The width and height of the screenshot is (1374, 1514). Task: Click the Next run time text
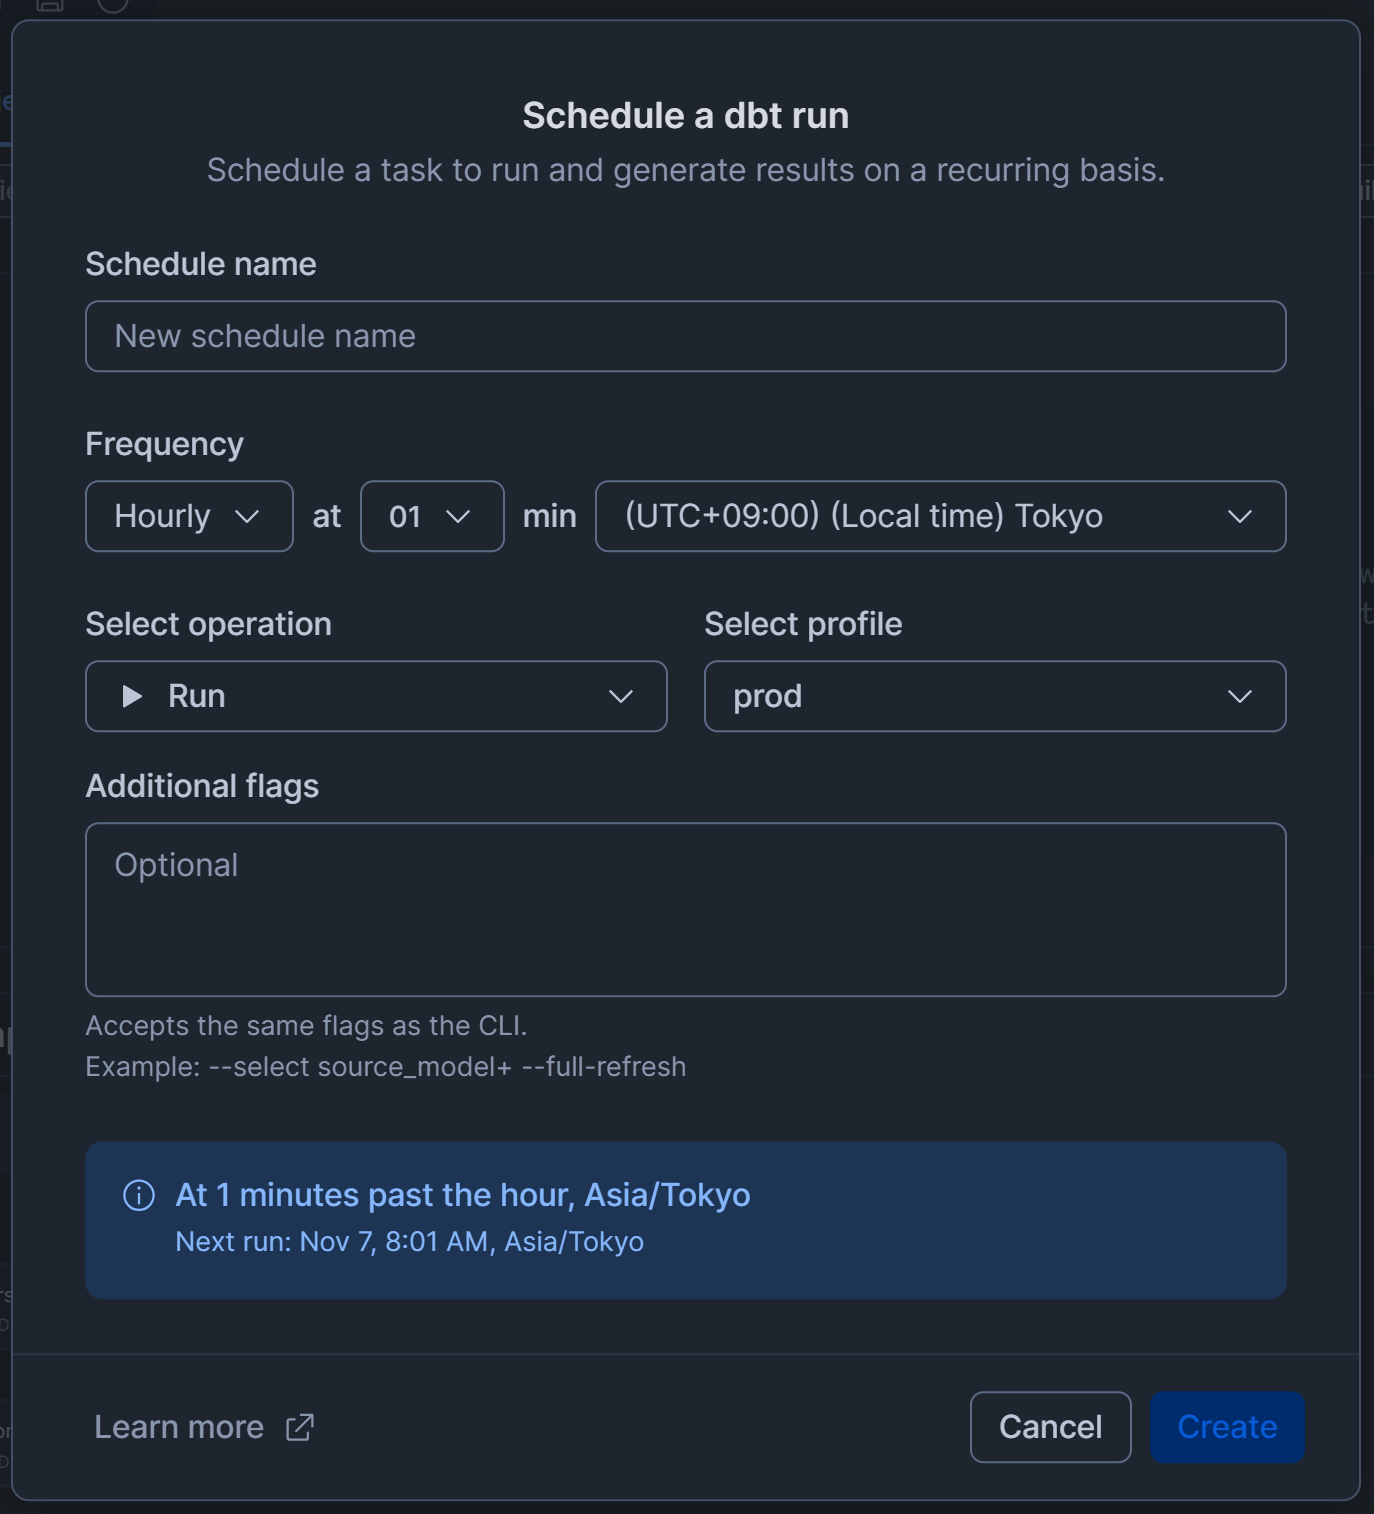[409, 1241]
